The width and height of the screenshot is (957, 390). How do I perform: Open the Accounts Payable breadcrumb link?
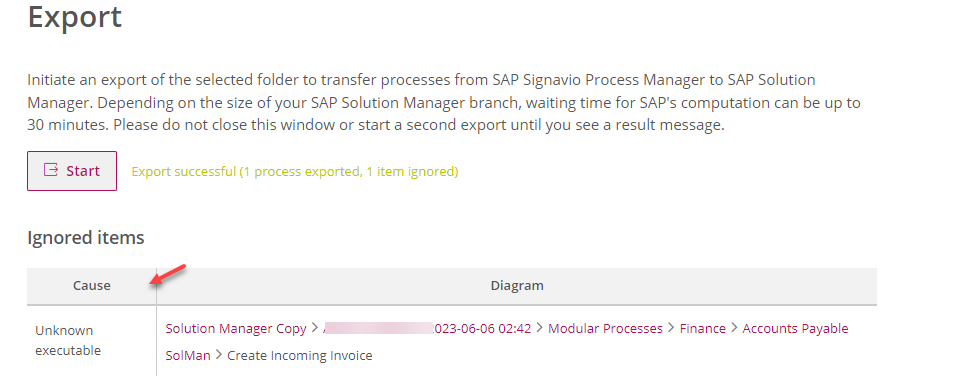[795, 328]
